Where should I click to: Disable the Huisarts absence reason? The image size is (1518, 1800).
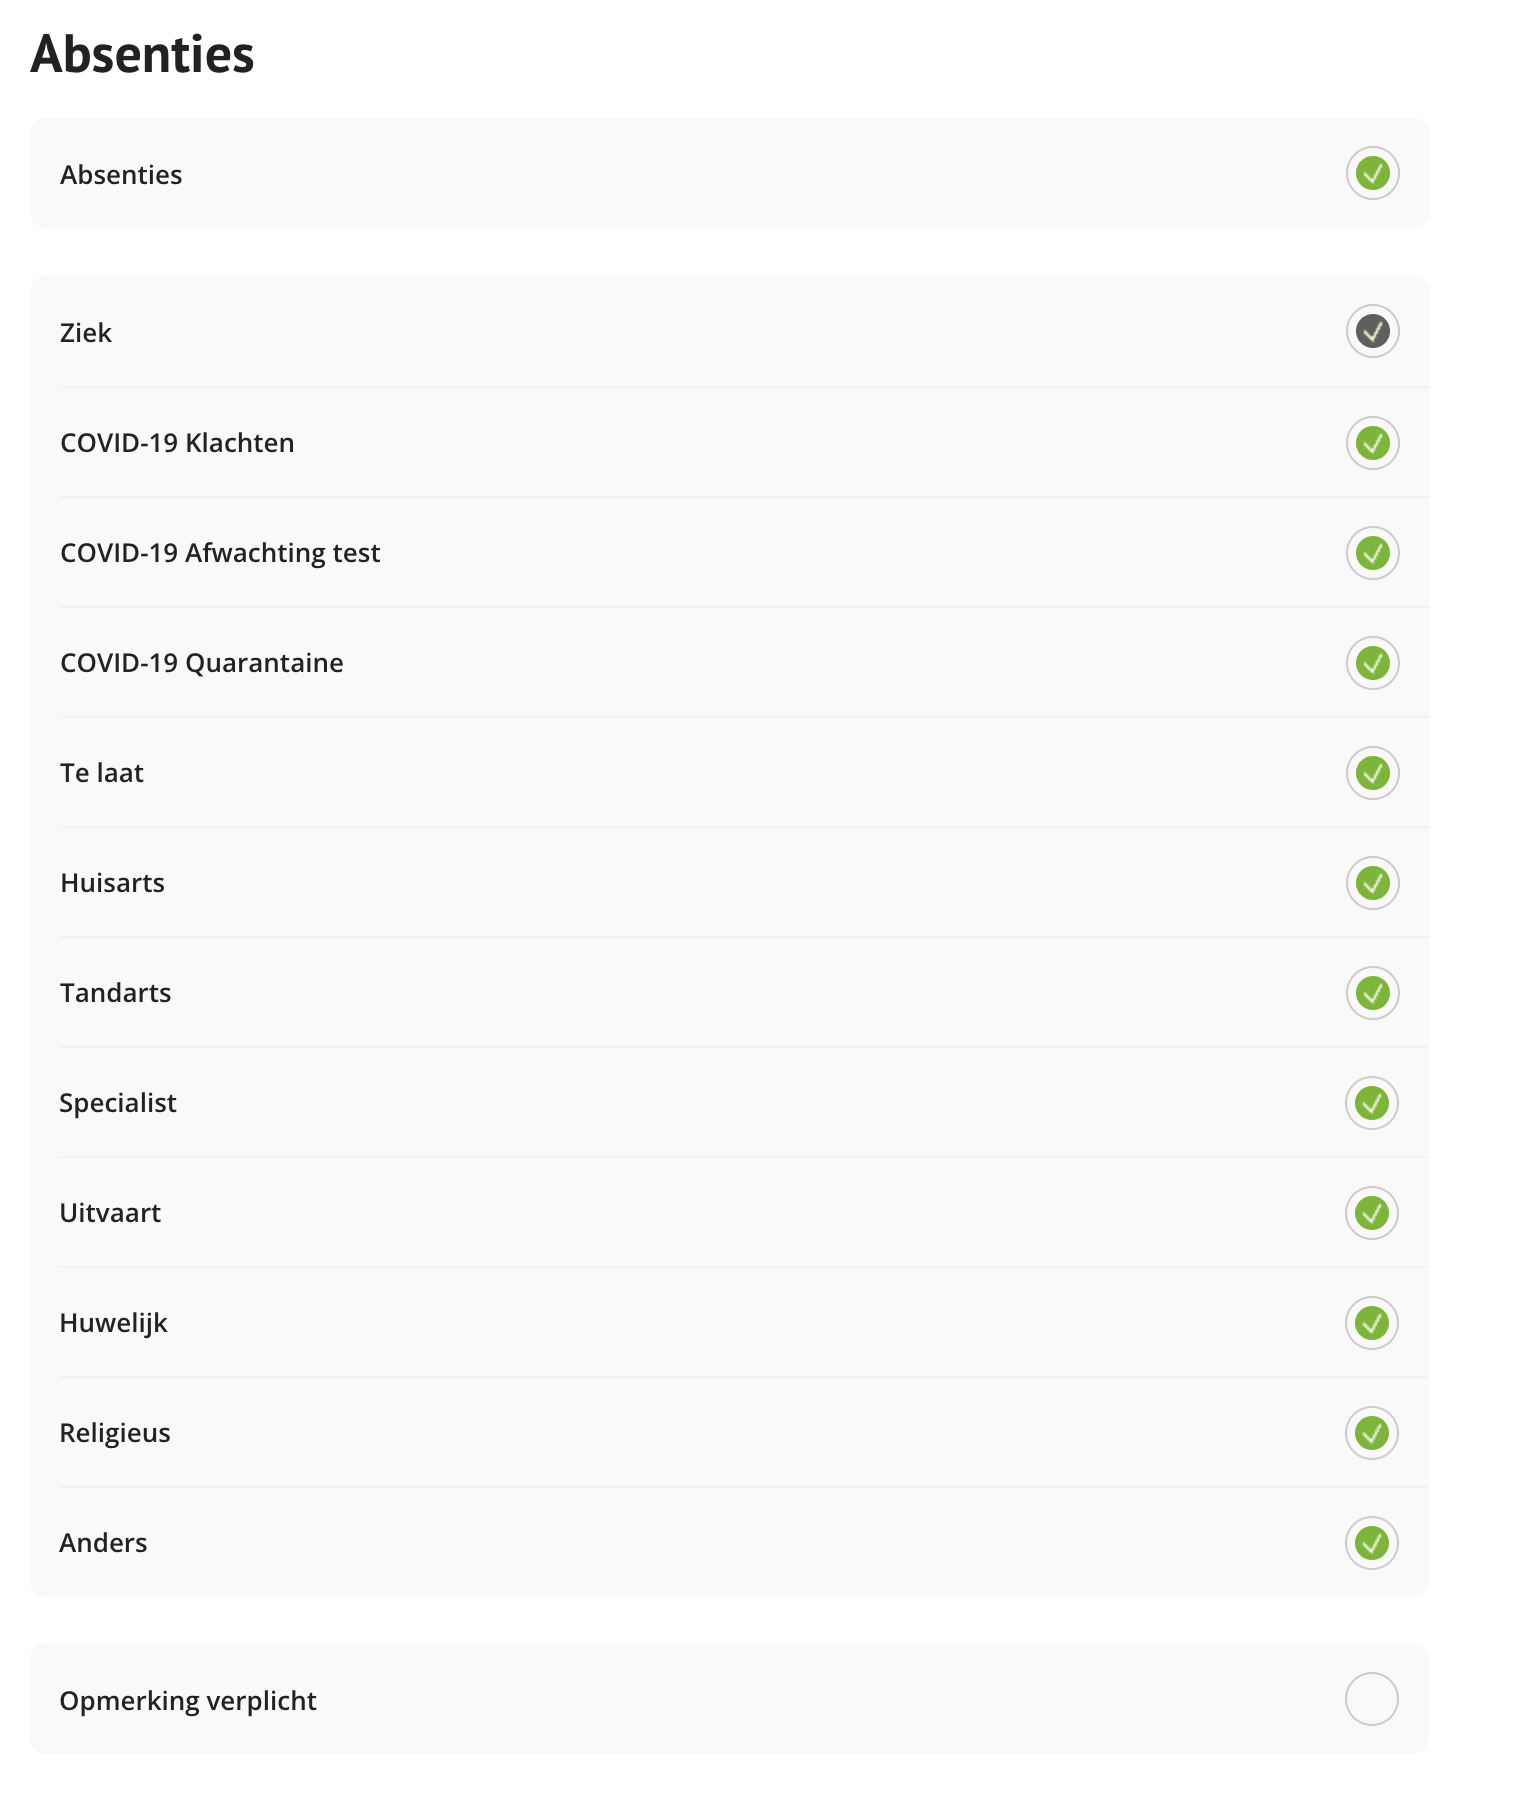pos(1372,883)
